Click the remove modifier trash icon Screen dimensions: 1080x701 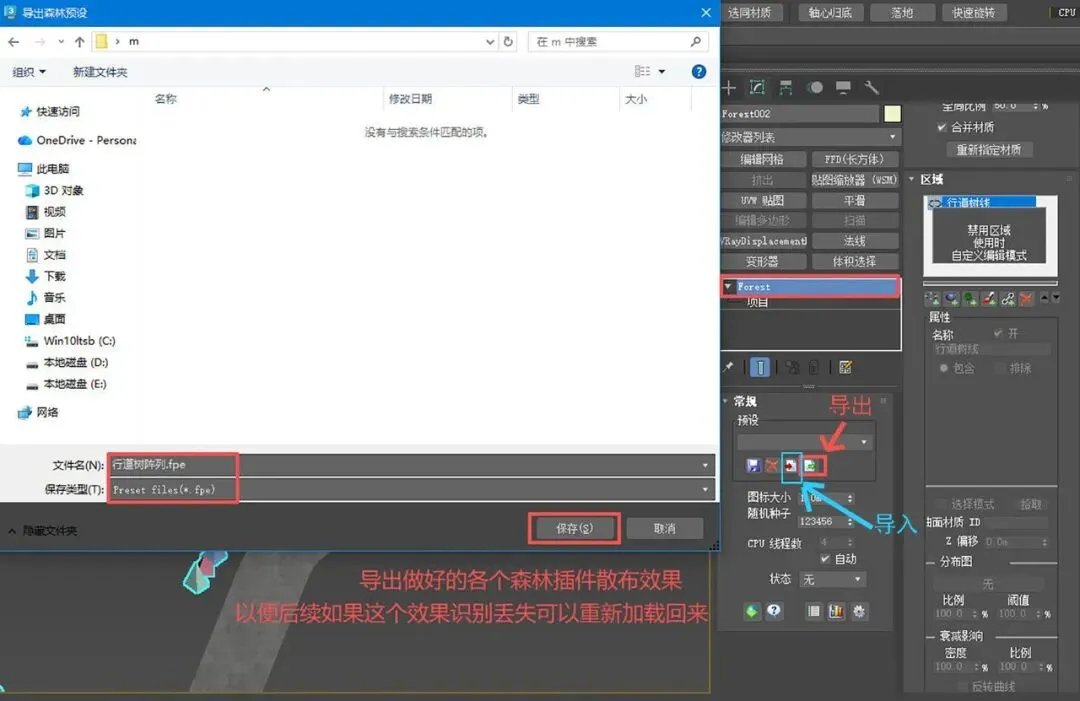814,368
